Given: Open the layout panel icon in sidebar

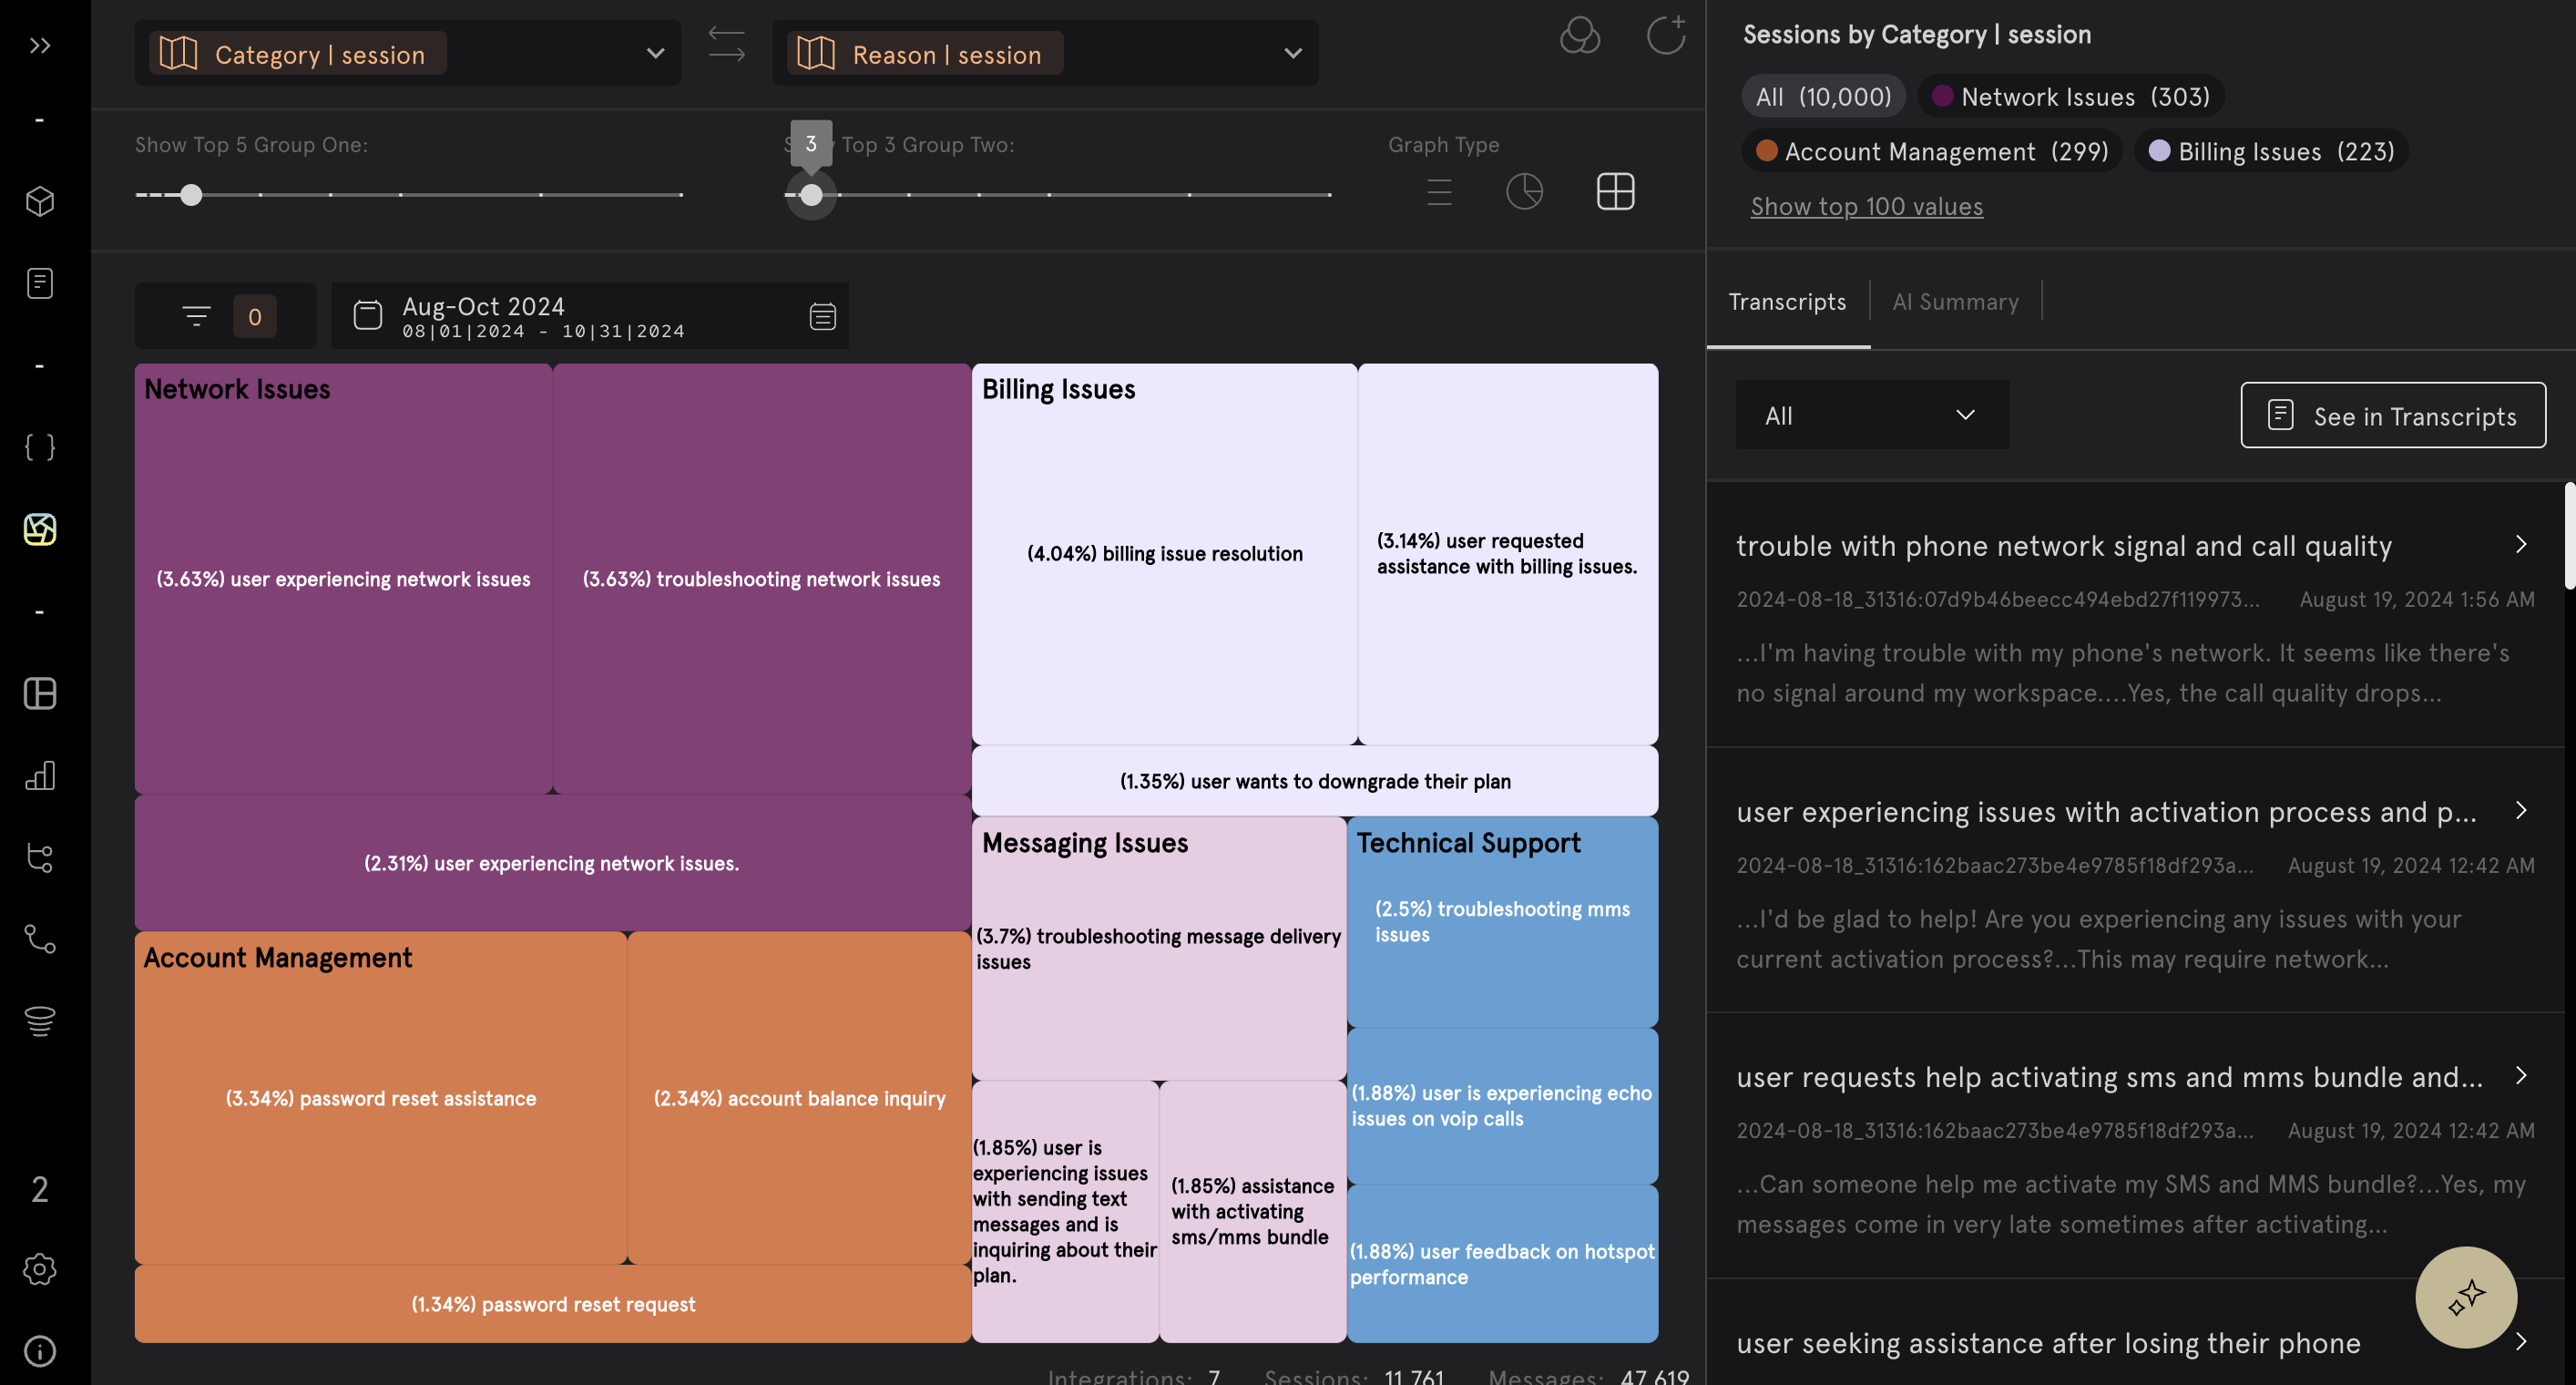Looking at the screenshot, I should pos(40,693).
